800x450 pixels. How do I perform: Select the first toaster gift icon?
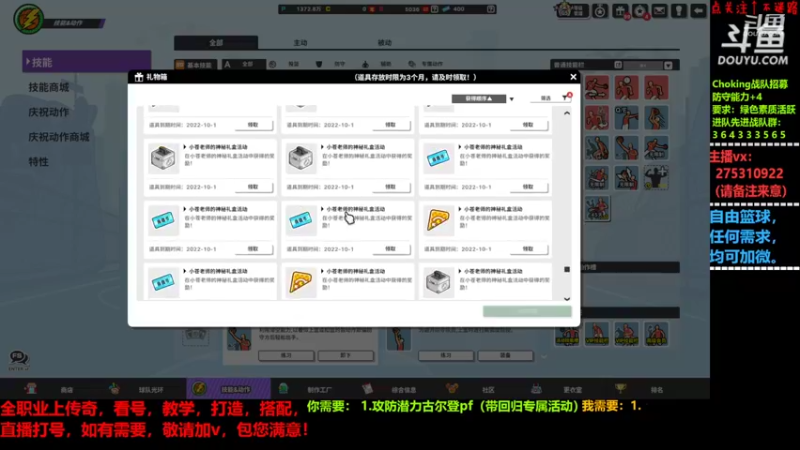click(163, 158)
